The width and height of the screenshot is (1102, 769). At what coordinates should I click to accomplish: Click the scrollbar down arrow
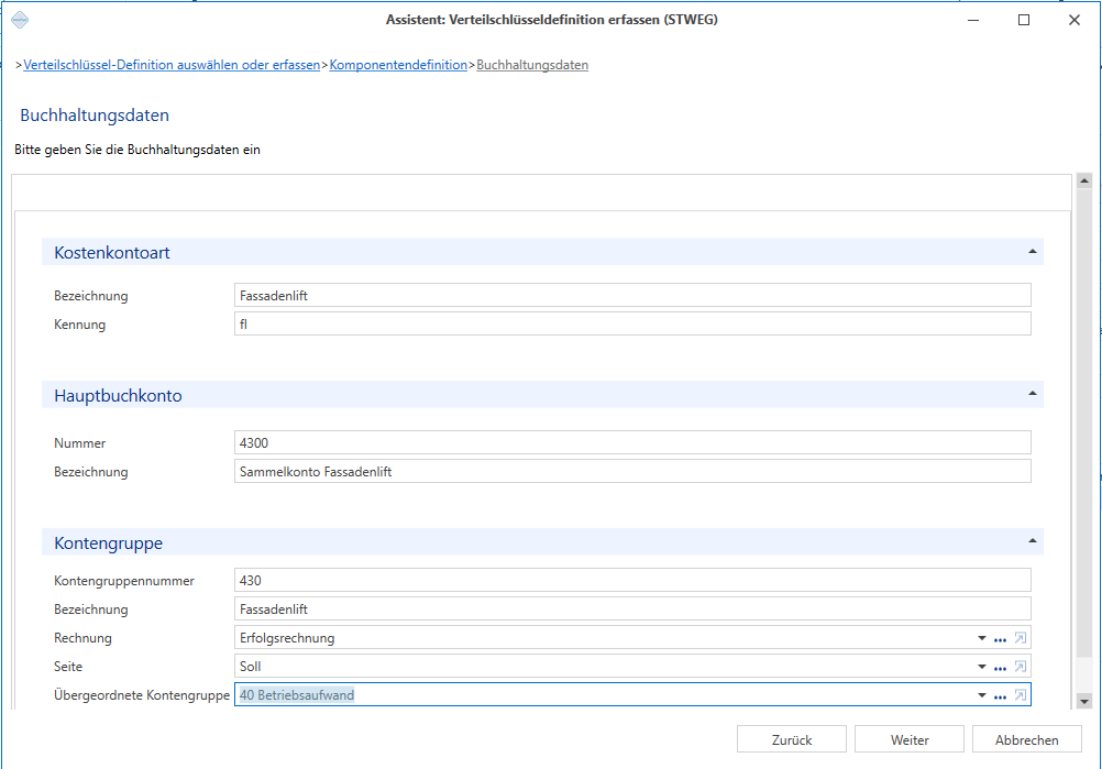[1084, 701]
